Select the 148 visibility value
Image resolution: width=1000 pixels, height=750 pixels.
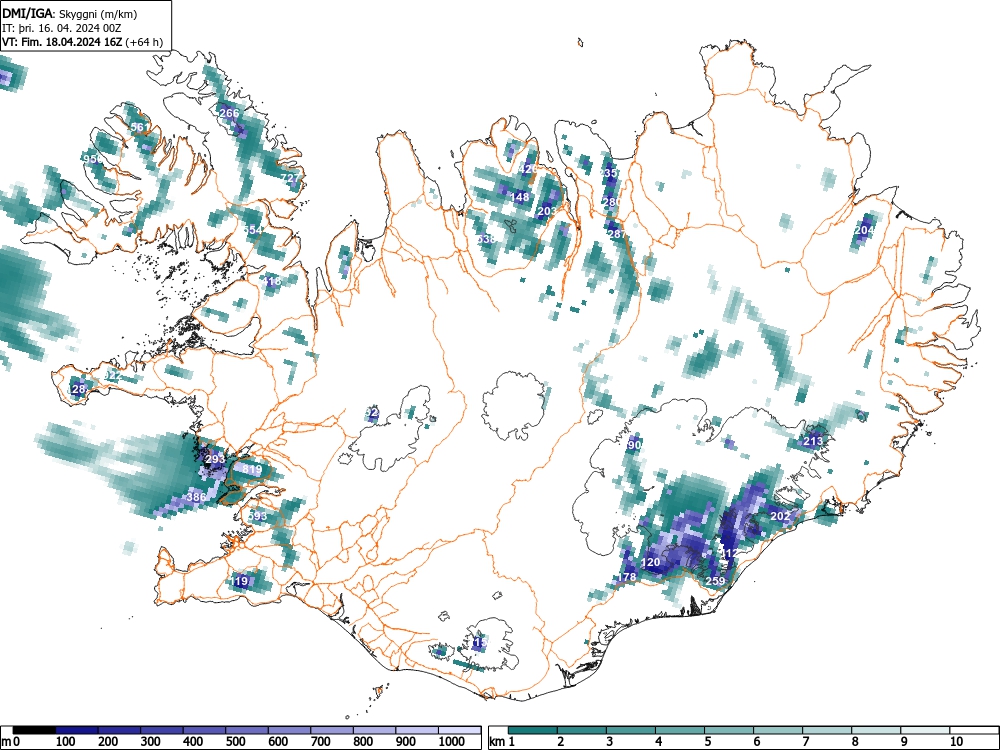coord(520,197)
